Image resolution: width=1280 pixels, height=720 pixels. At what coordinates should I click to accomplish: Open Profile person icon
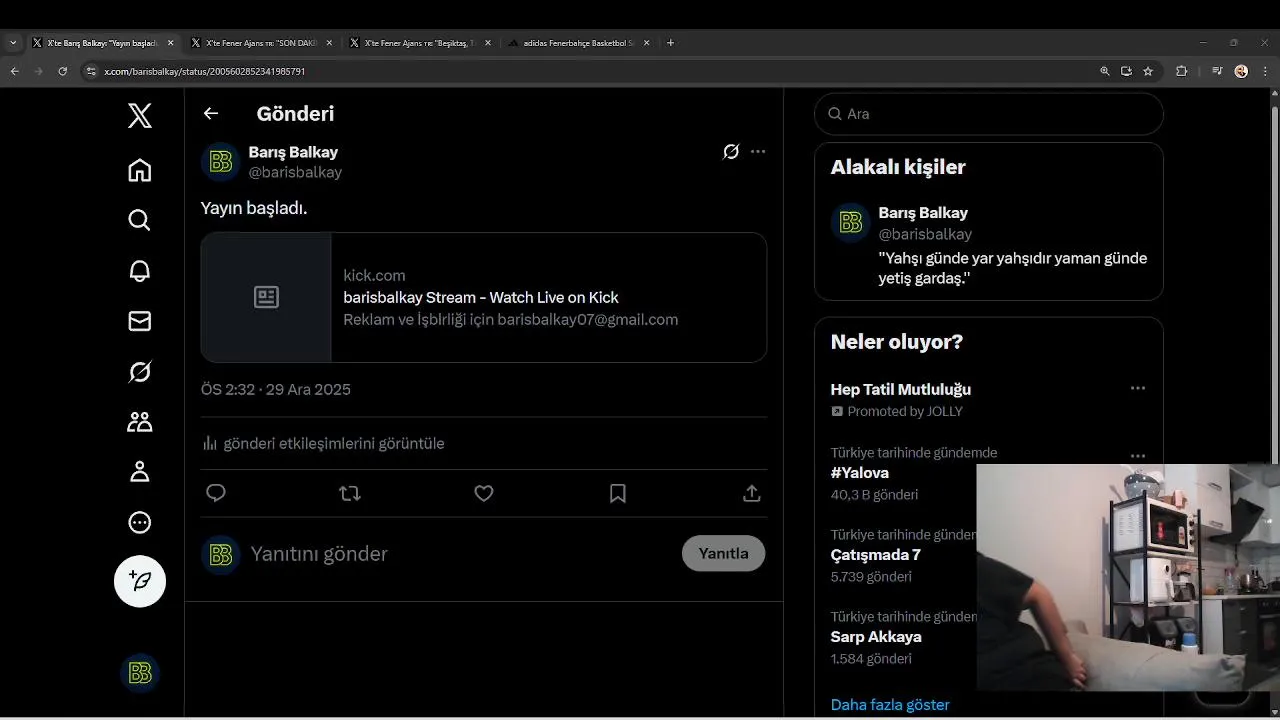click(140, 472)
